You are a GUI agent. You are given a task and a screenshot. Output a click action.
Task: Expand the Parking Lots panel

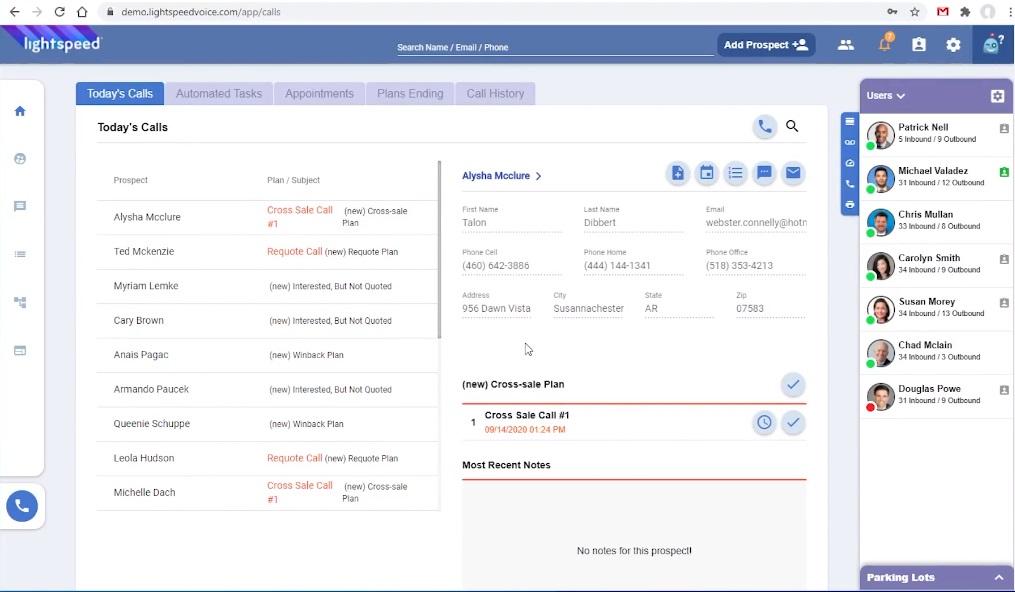(997, 578)
